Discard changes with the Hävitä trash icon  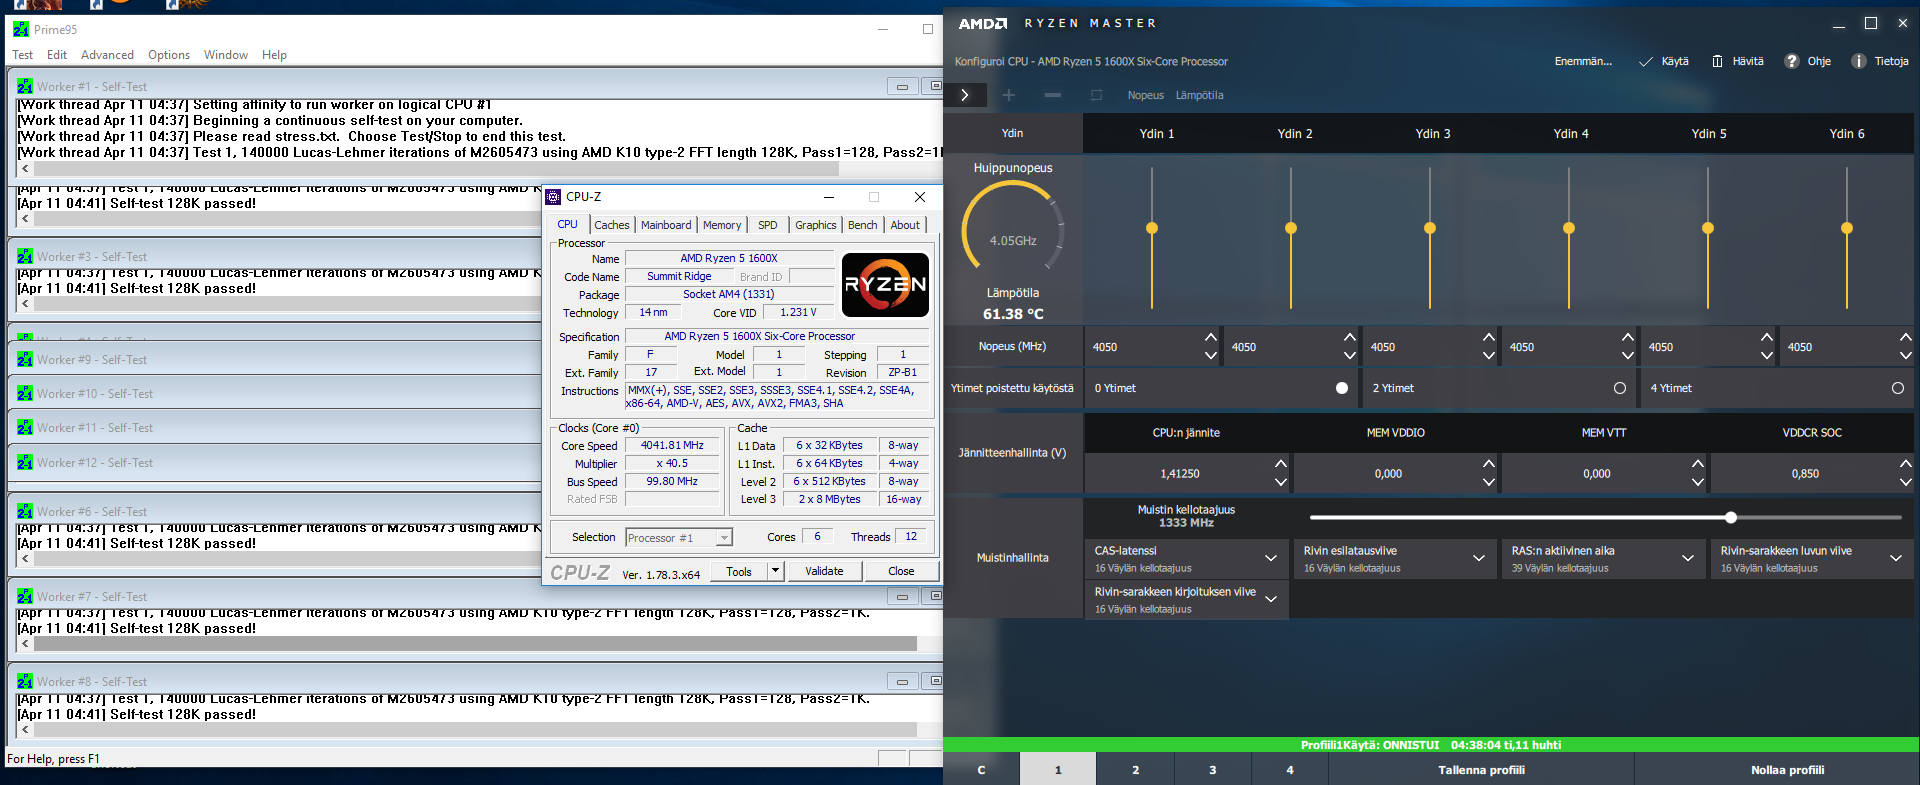pyautogui.click(x=1717, y=62)
